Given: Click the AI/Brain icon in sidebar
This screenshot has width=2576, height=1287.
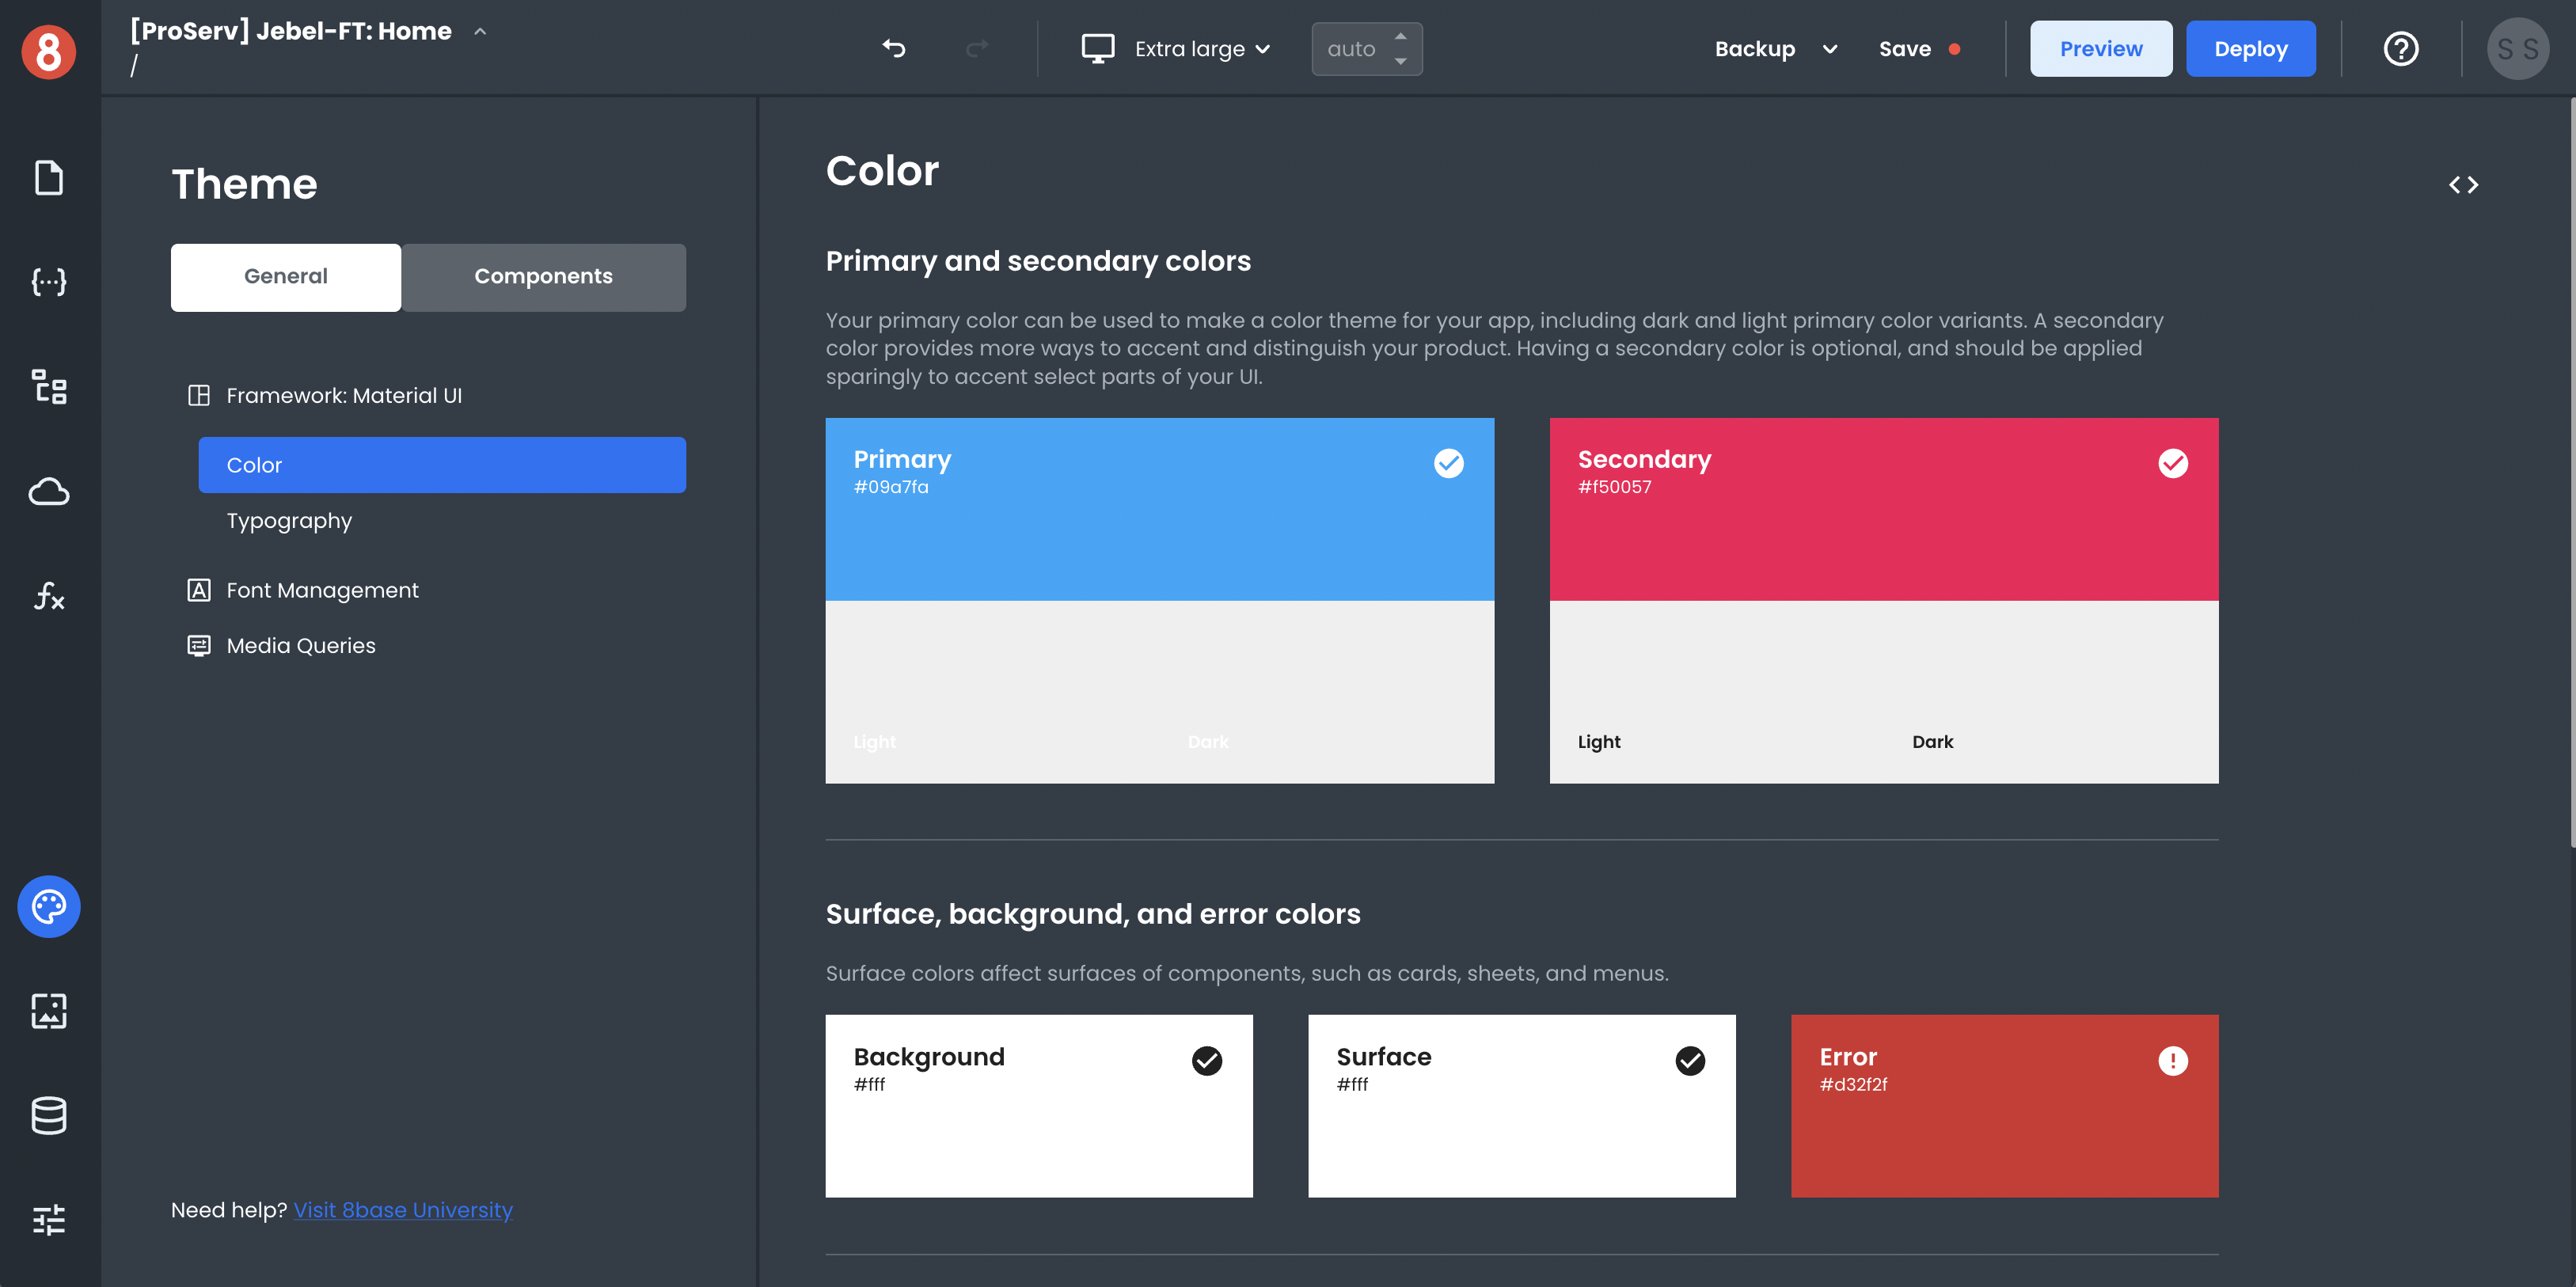Looking at the screenshot, I should (x=49, y=906).
